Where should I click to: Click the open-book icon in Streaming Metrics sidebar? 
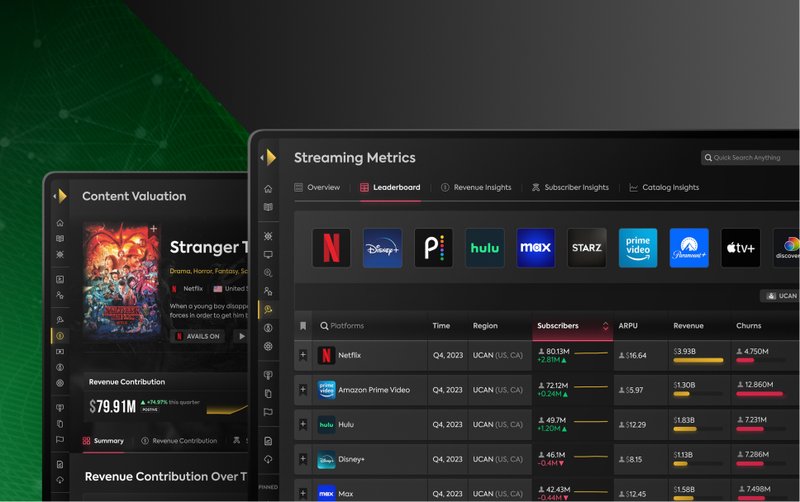[x=268, y=207]
